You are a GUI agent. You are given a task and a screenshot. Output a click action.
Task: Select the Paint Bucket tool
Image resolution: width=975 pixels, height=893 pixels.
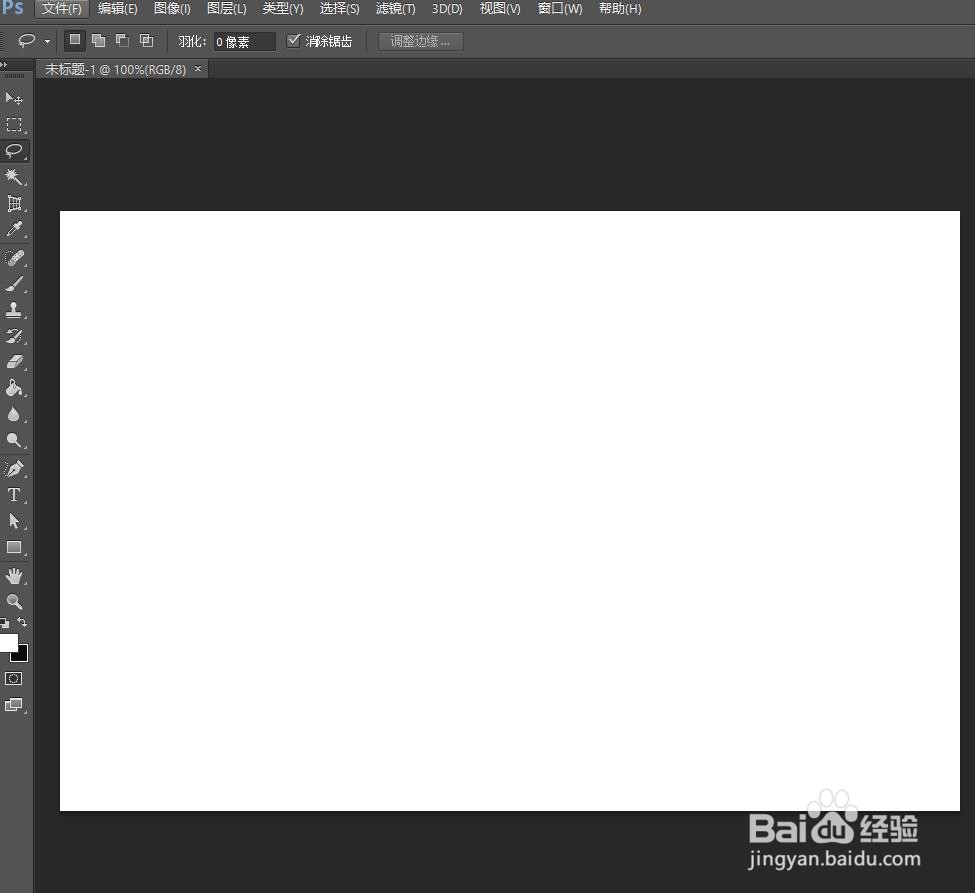[x=14, y=388]
